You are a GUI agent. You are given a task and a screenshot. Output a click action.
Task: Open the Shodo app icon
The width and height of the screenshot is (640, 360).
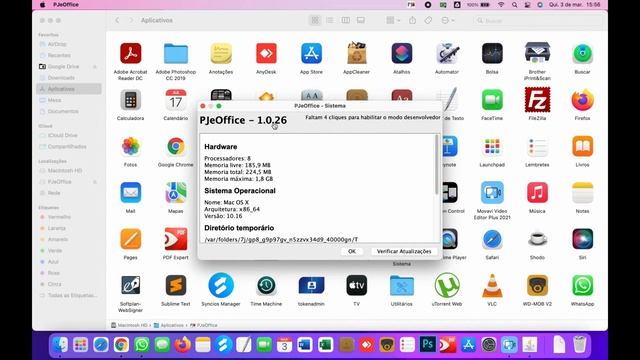[x=537, y=239]
